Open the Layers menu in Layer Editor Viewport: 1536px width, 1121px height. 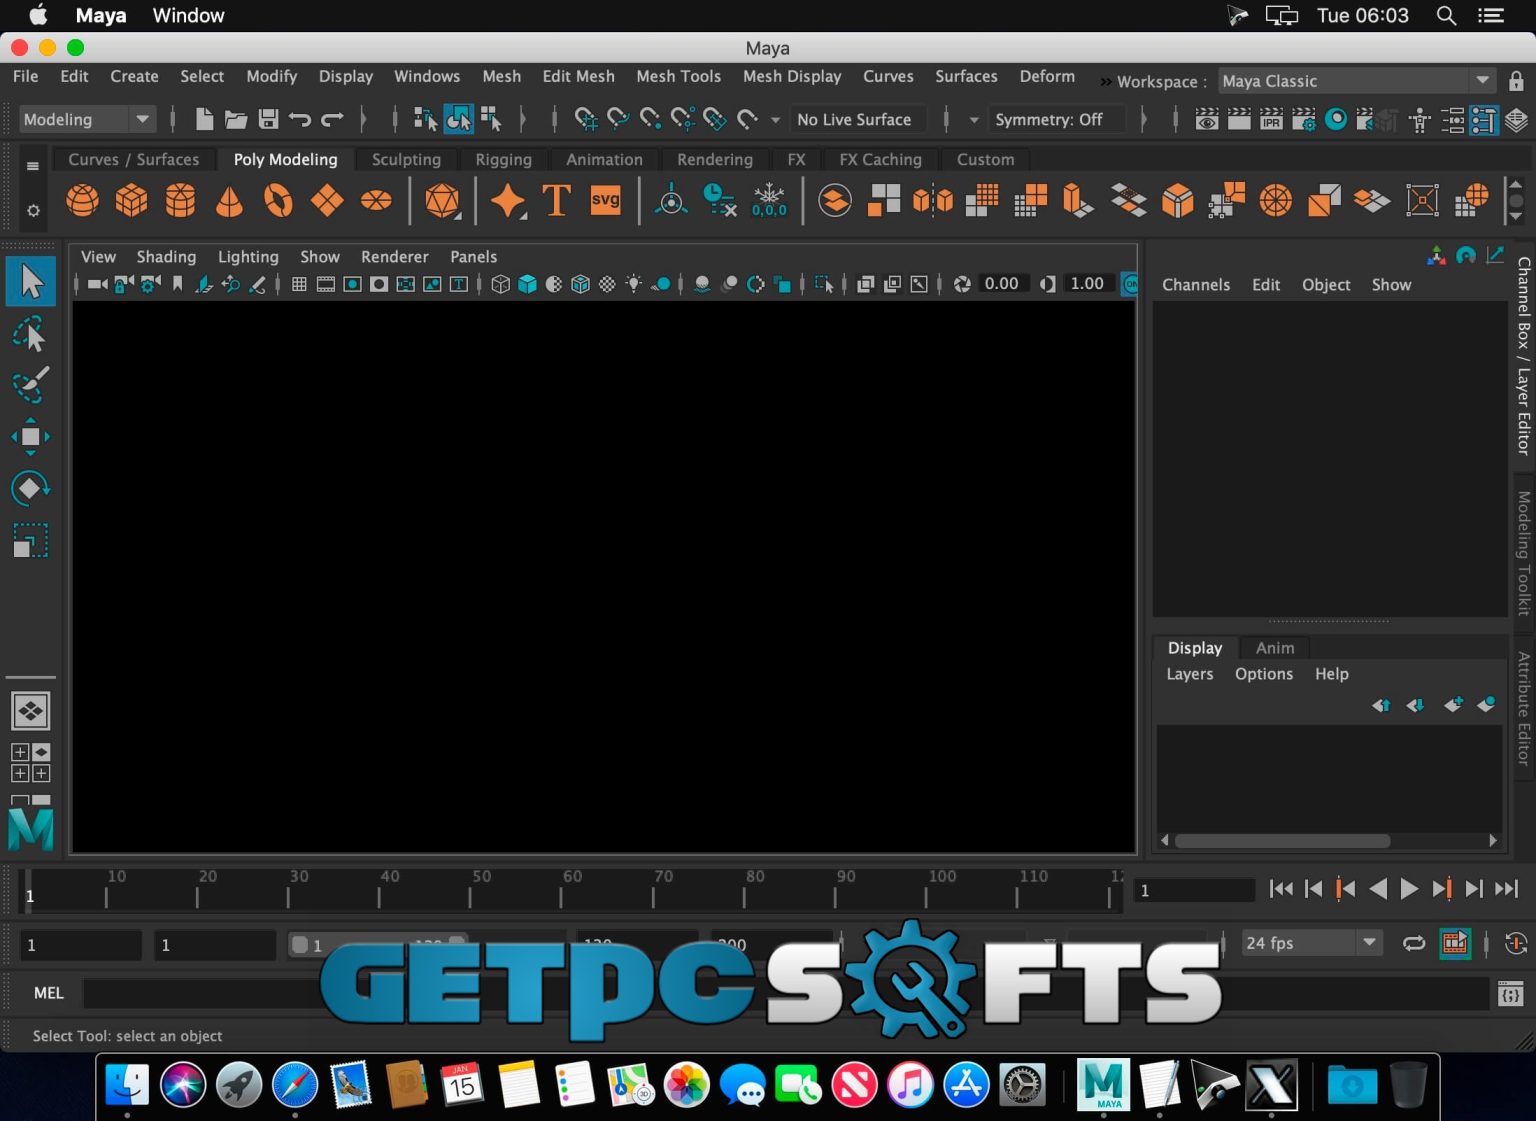pyautogui.click(x=1189, y=674)
